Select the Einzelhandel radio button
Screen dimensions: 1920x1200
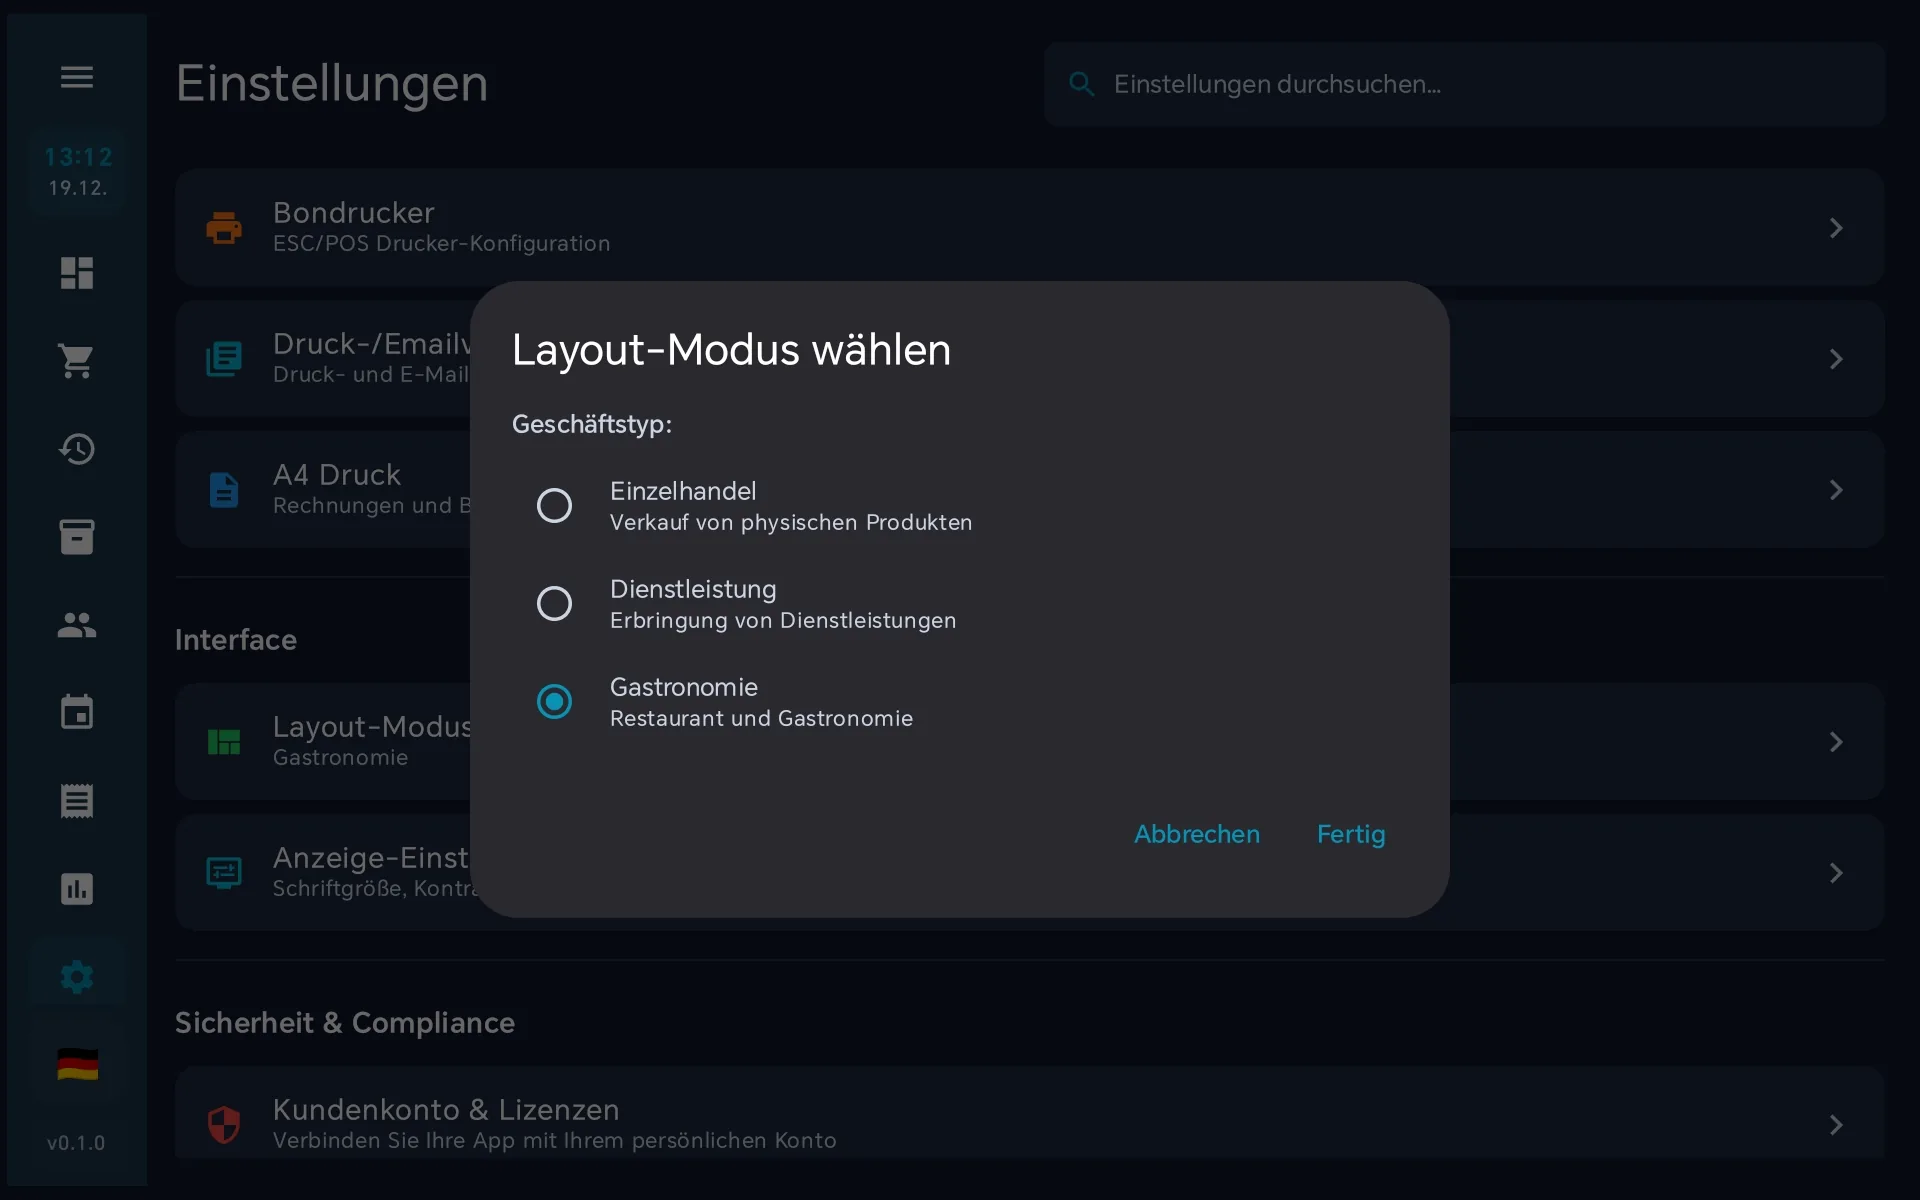pyautogui.click(x=554, y=506)
